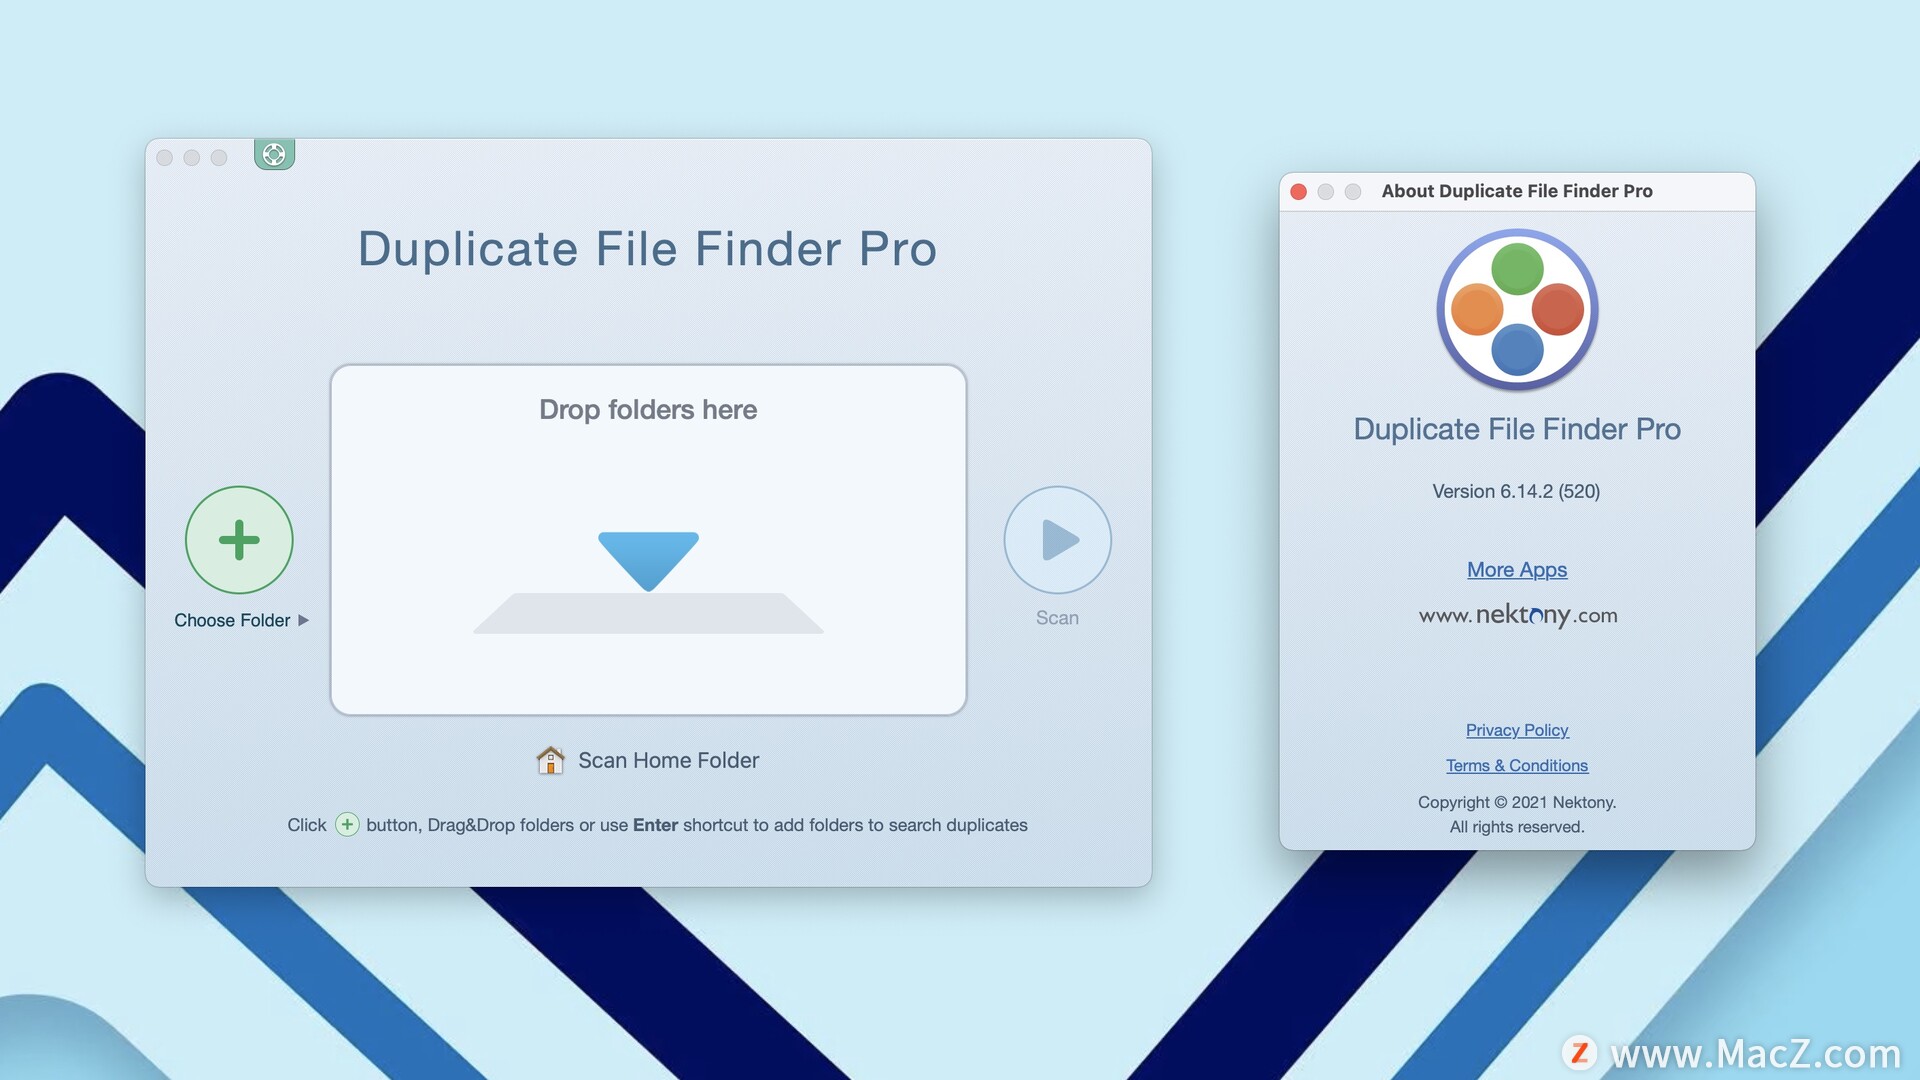Click the www.nektony.com website text
This screenshot has height=1080, width=1920.
click(1516, 613)
